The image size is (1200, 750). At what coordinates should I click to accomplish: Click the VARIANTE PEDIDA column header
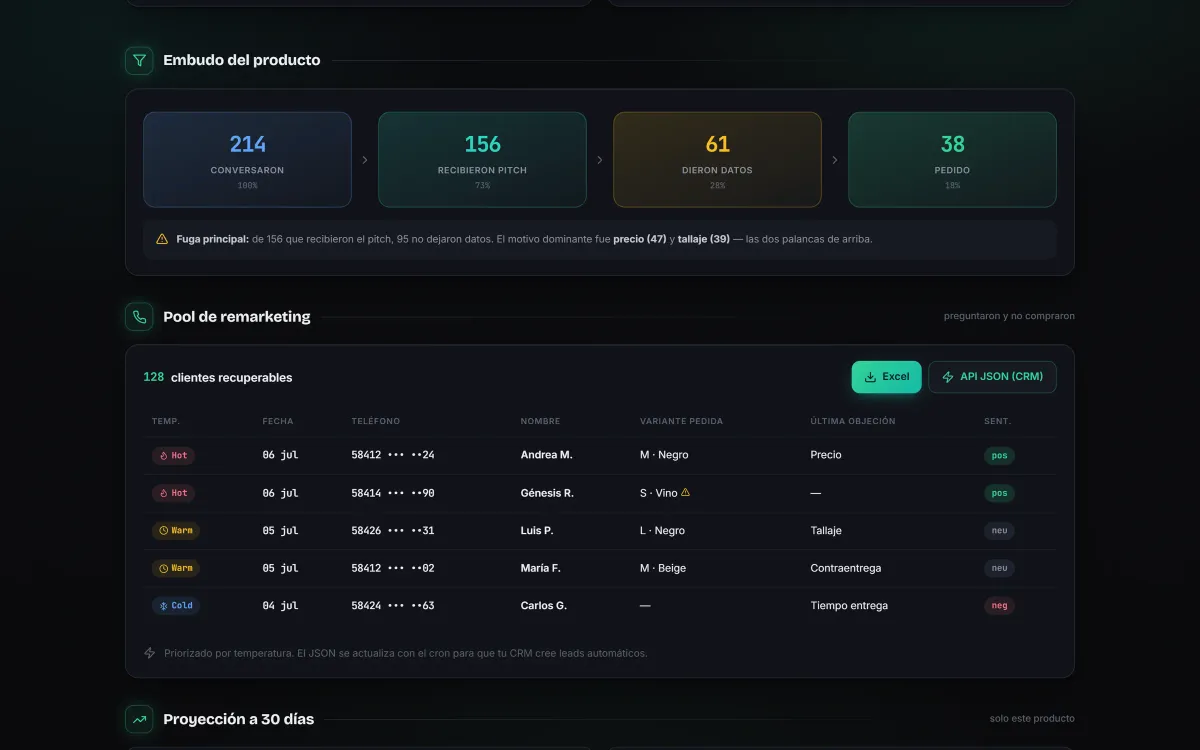(x=681, y=421)
